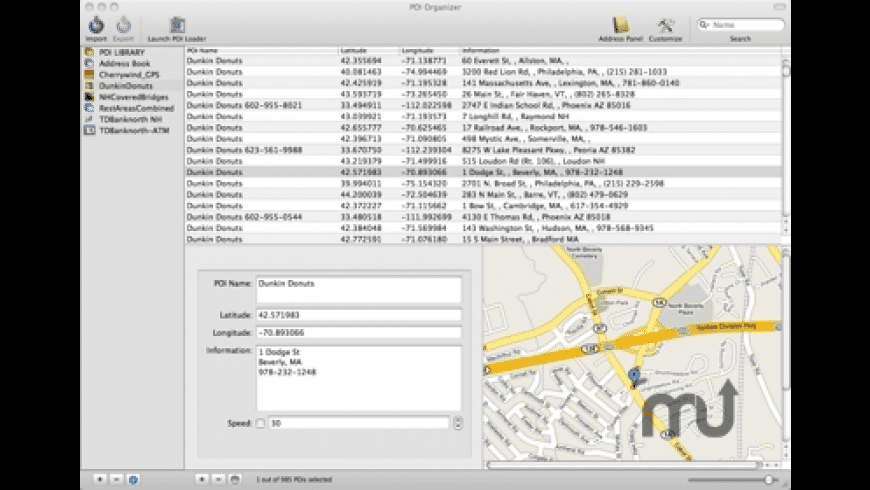Select row with 60 Everett St, Allston
This screenshot has width=870, height=490.
click(x=483, y=60)
